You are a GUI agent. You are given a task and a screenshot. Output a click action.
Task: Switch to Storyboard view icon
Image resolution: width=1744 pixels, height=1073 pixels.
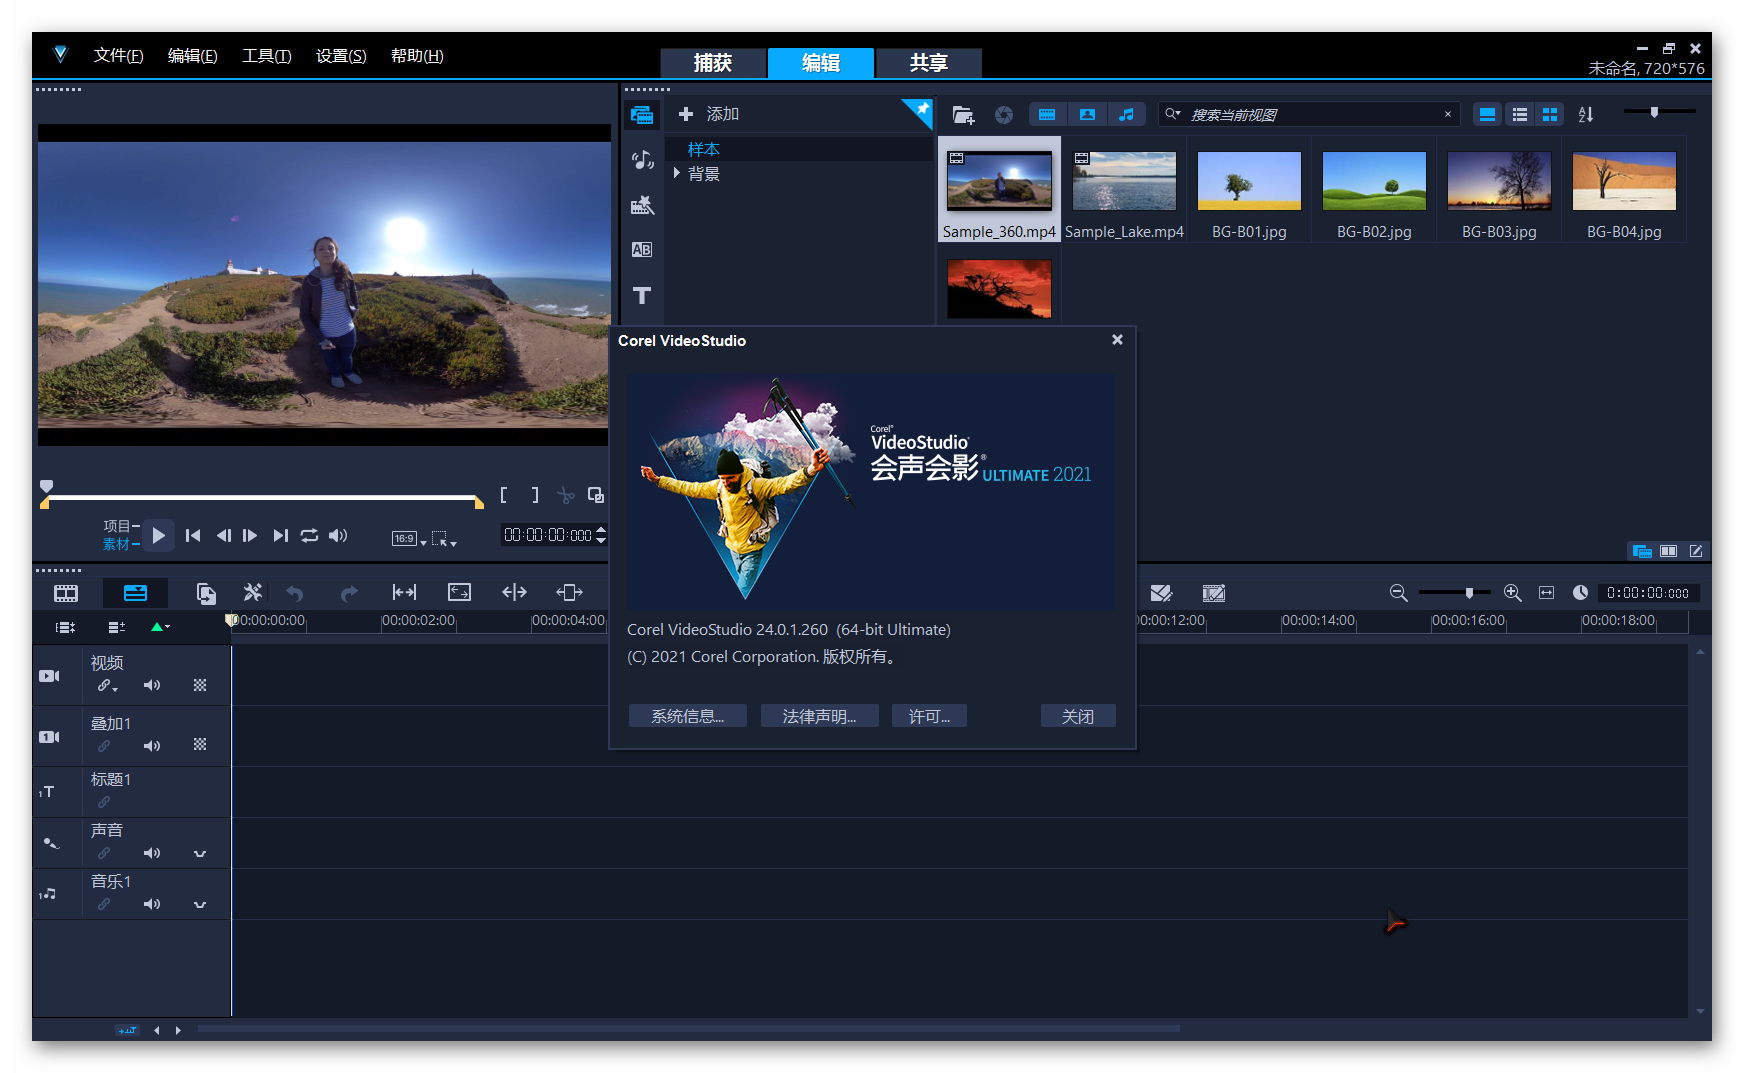coord(66,593)
